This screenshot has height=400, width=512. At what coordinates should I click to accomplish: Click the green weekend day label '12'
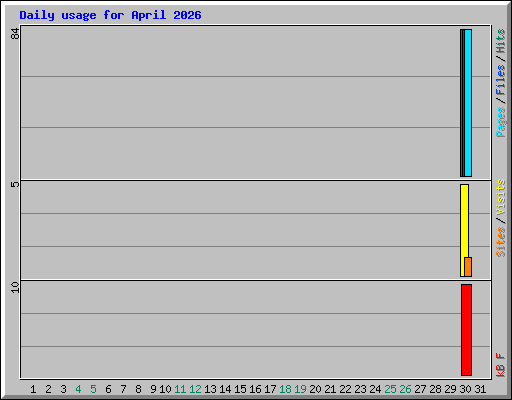[x=195, y=389]
